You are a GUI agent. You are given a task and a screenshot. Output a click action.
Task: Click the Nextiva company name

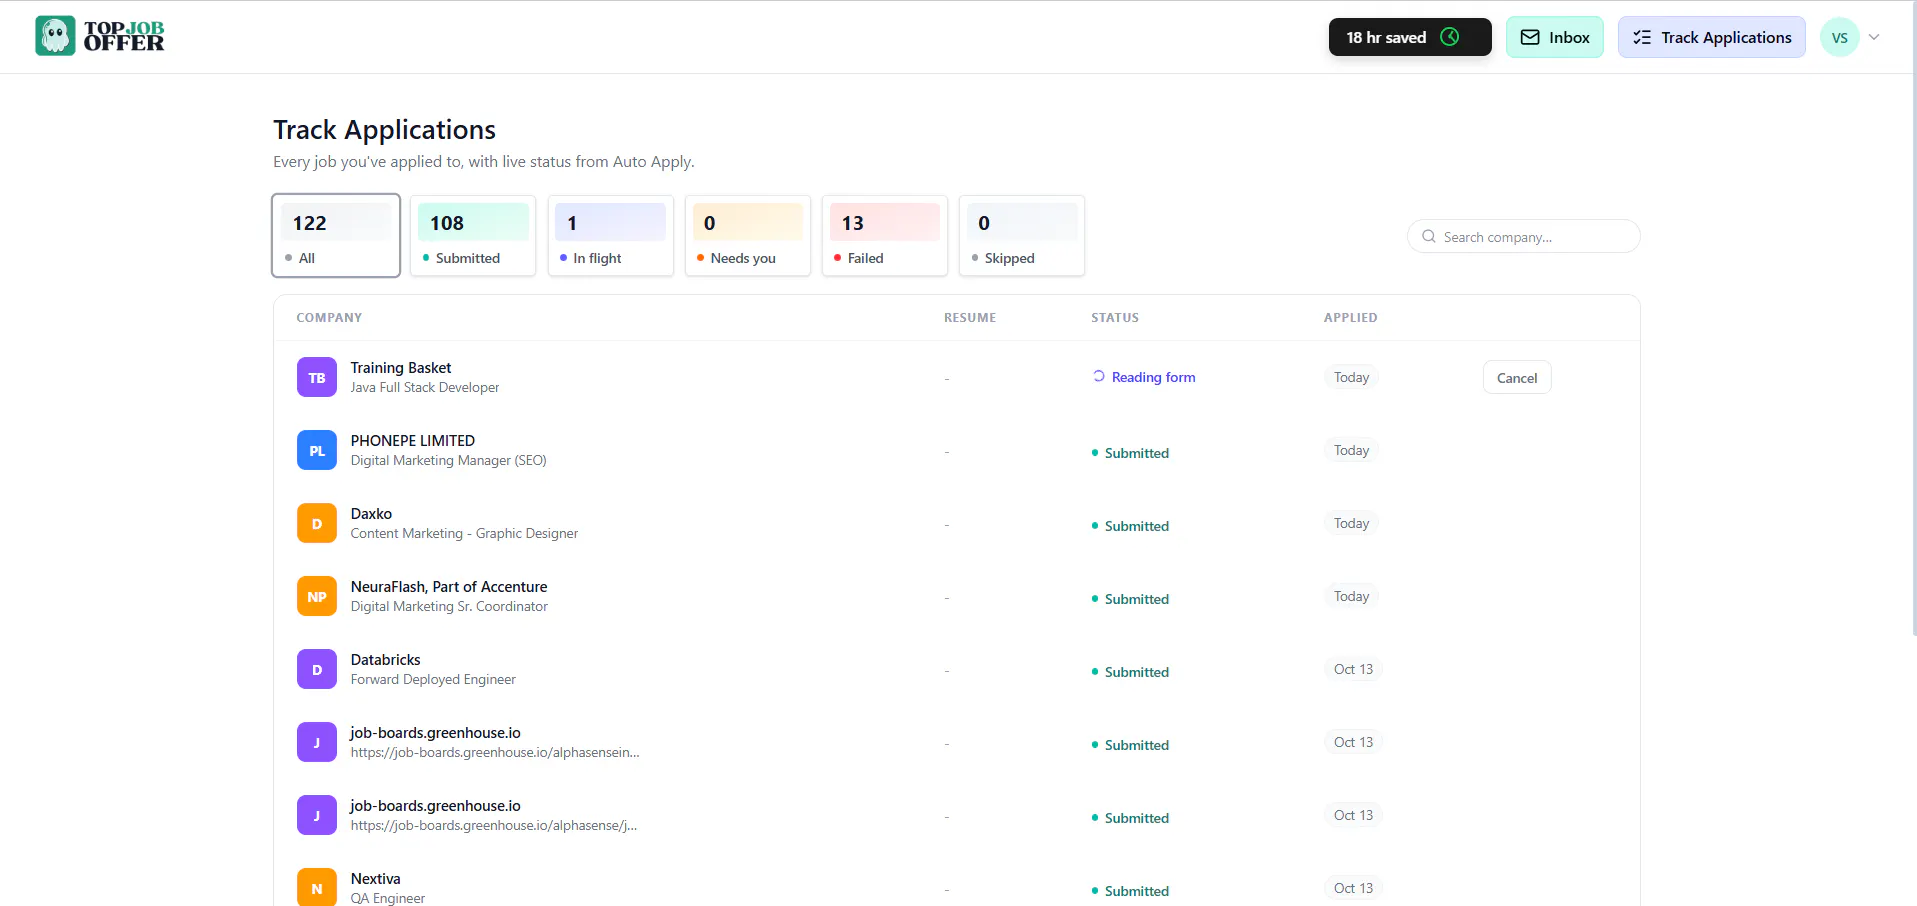coord(376,879)
